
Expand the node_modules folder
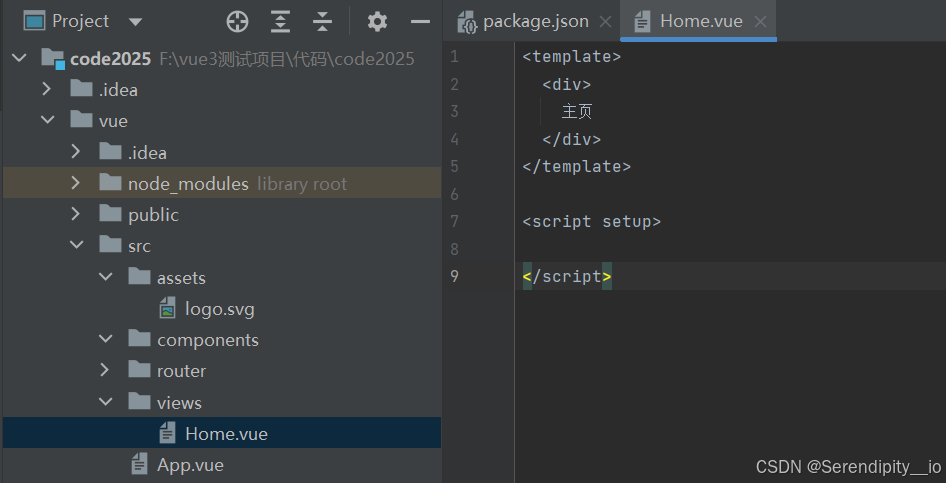click(x=75, y=183)
